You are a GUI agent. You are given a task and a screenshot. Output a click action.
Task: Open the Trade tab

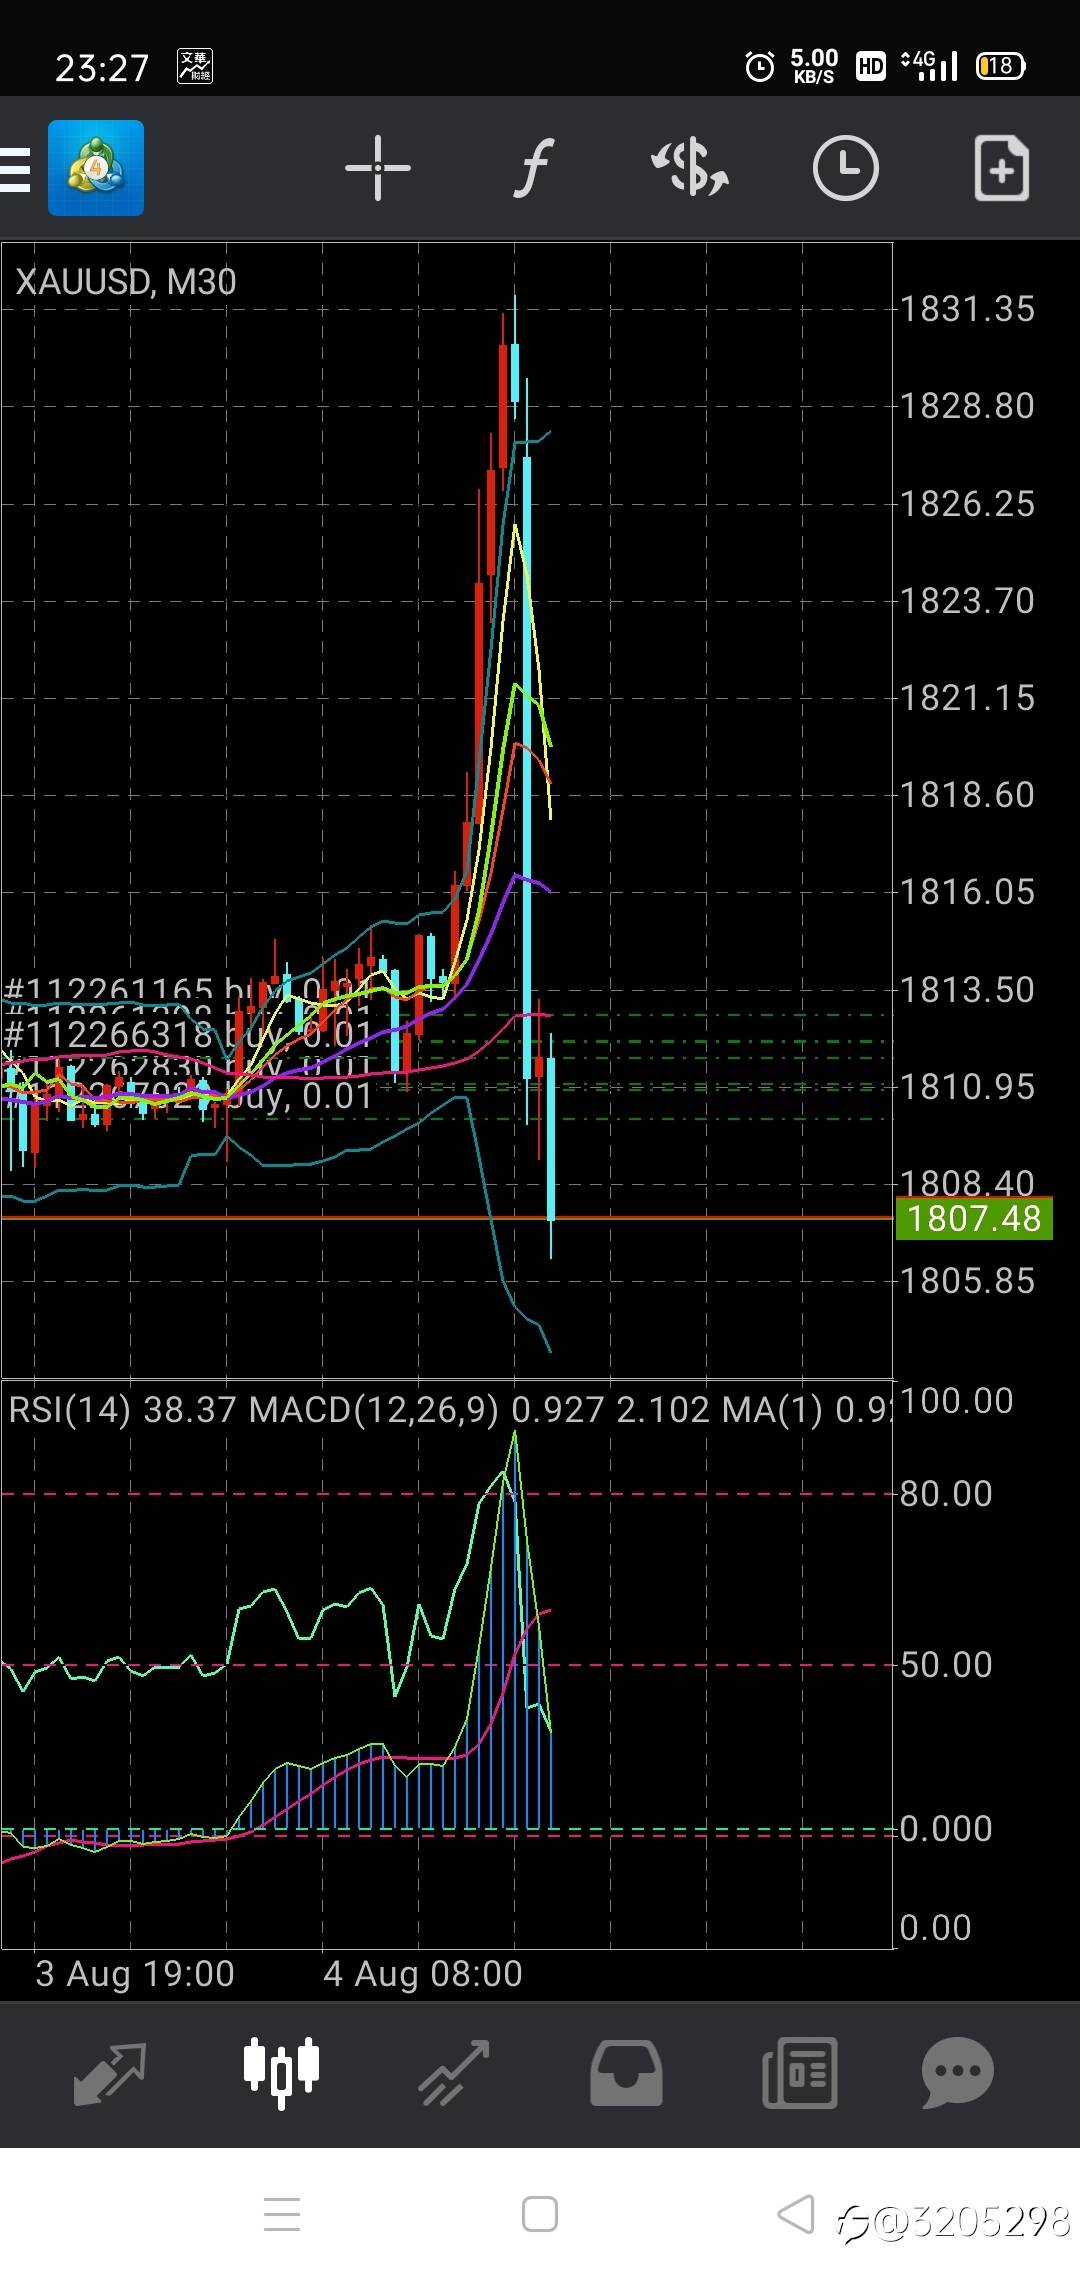[x=454, y=2074]
